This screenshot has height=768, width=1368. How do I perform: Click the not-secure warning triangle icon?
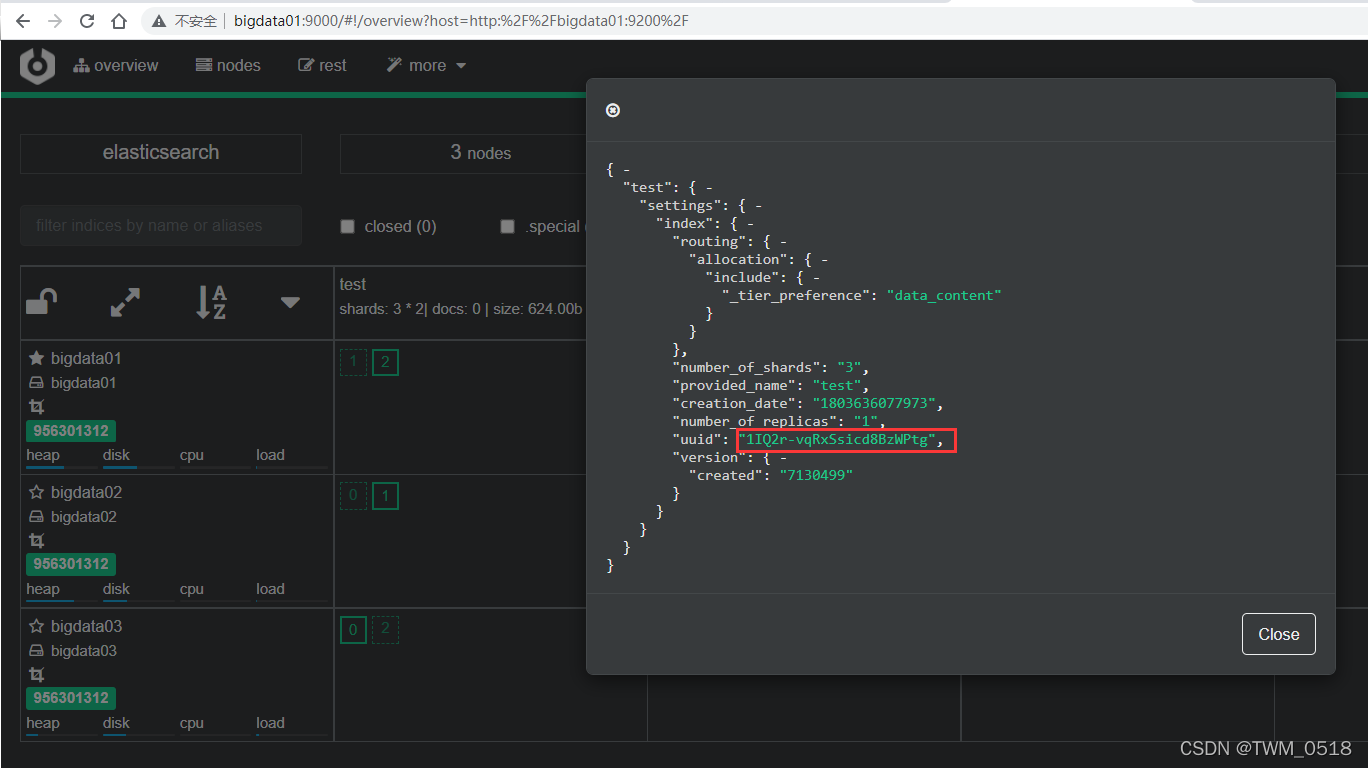(x=159, y=21)
